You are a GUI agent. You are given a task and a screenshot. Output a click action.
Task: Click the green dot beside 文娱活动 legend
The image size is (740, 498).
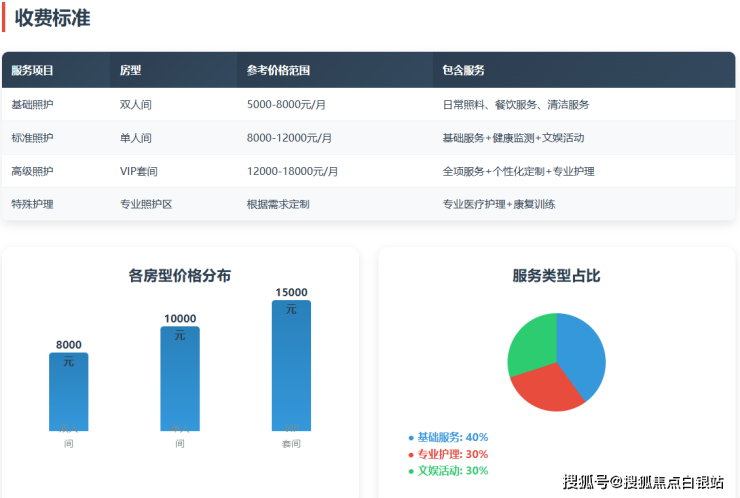coord(411,471)
